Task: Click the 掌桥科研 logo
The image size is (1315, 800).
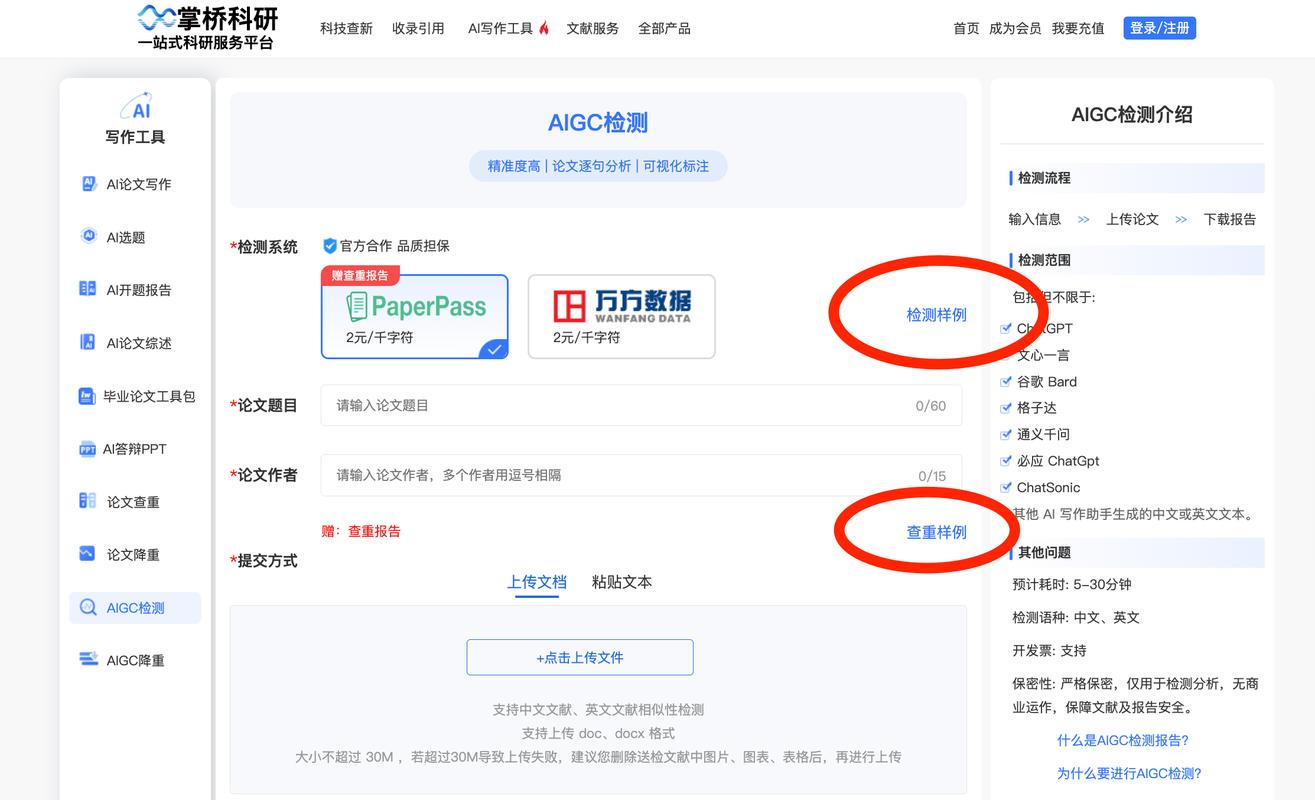Action: (x=207, y=27)
